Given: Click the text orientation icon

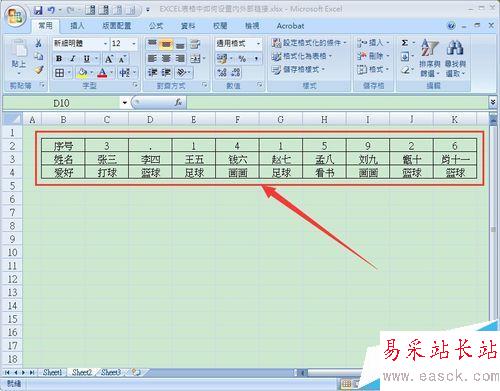Looking at the screenshot, I should (x=182, y=72).
